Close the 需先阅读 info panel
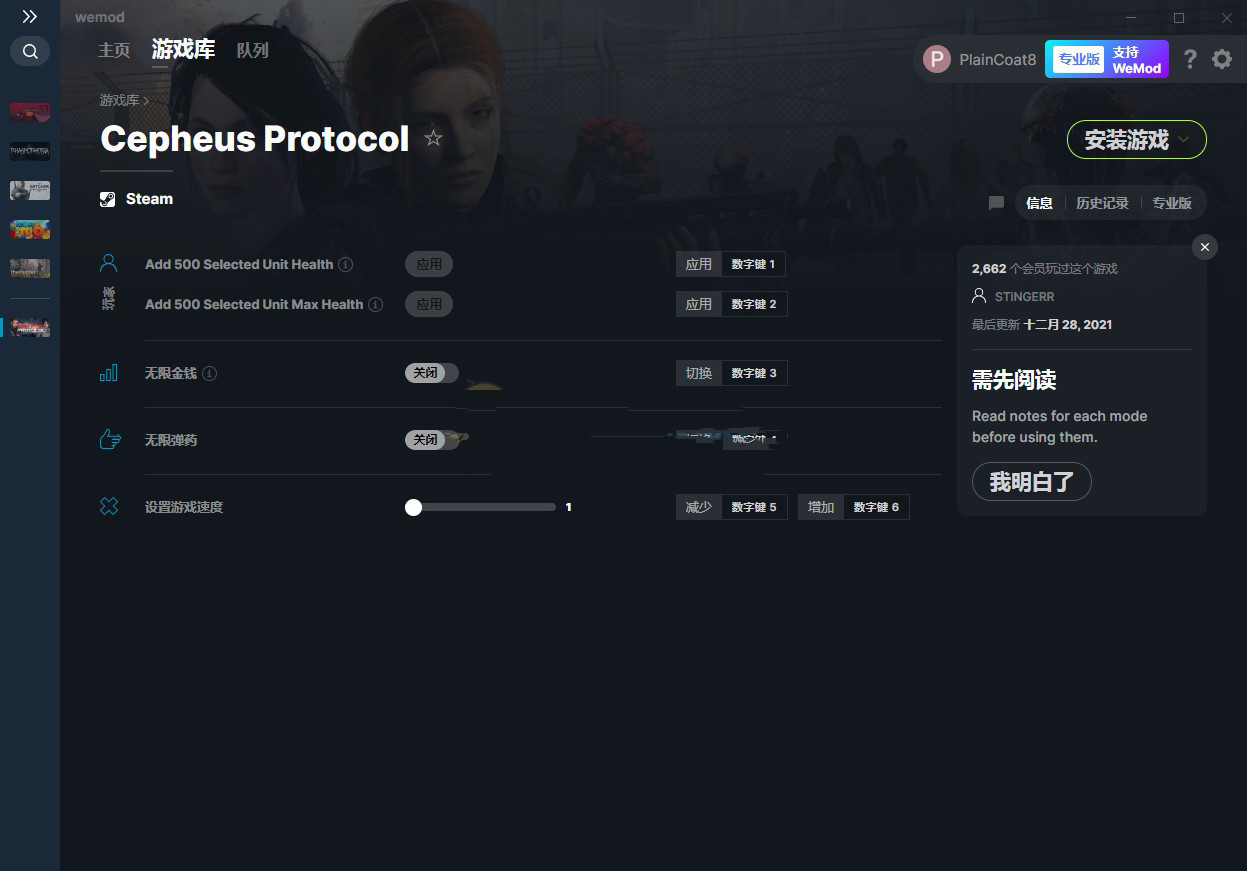 click(x=1205, y=247)
